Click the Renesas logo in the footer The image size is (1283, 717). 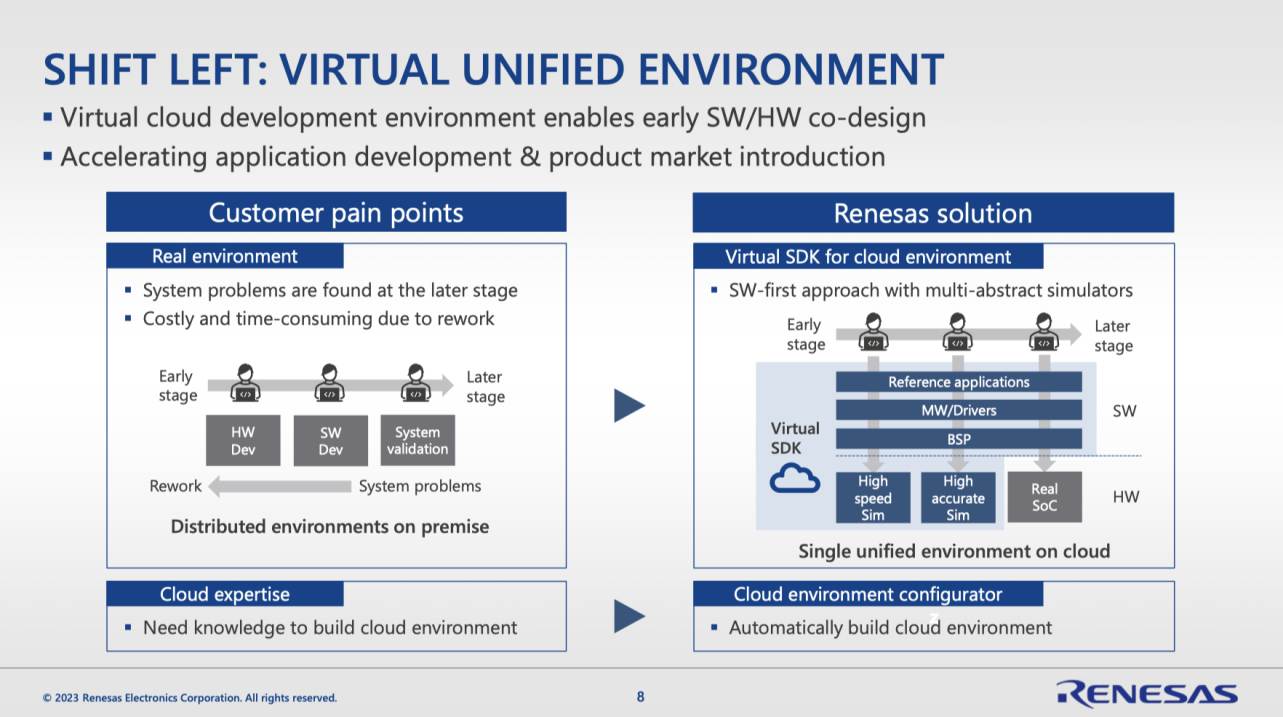pyautogui.click(x=1146, y=694)
